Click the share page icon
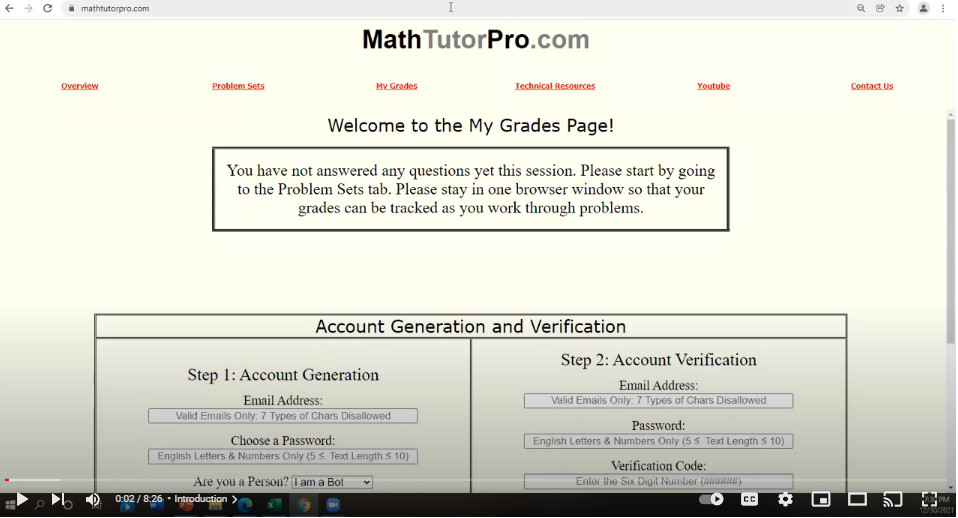The height and width of the screenshot is (518, 958). [880, 9]
